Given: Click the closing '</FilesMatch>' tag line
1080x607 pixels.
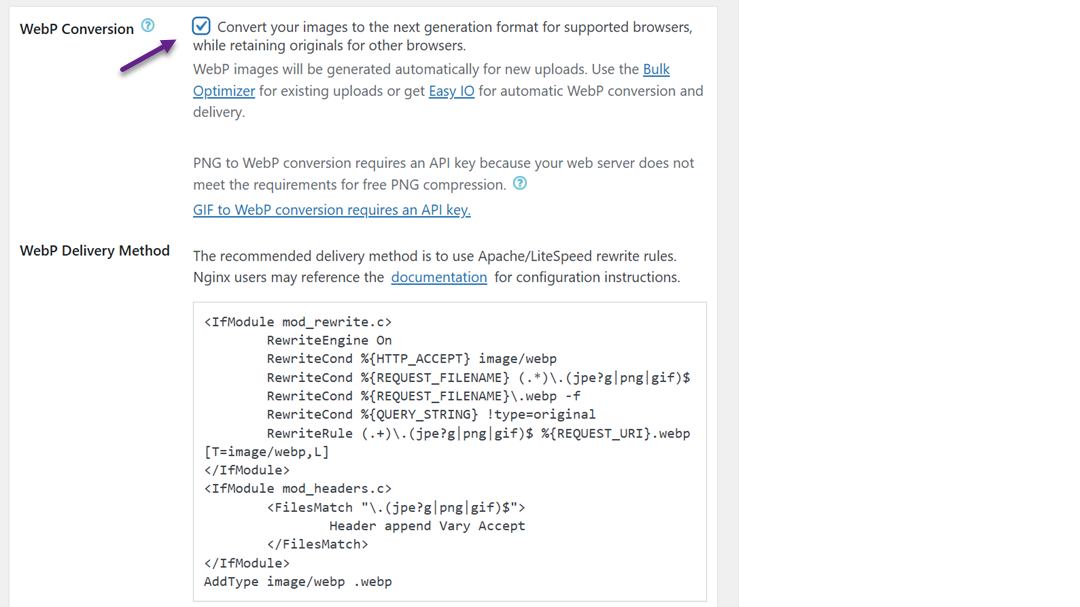Looking at the screenshot, I should pos(317,544).
